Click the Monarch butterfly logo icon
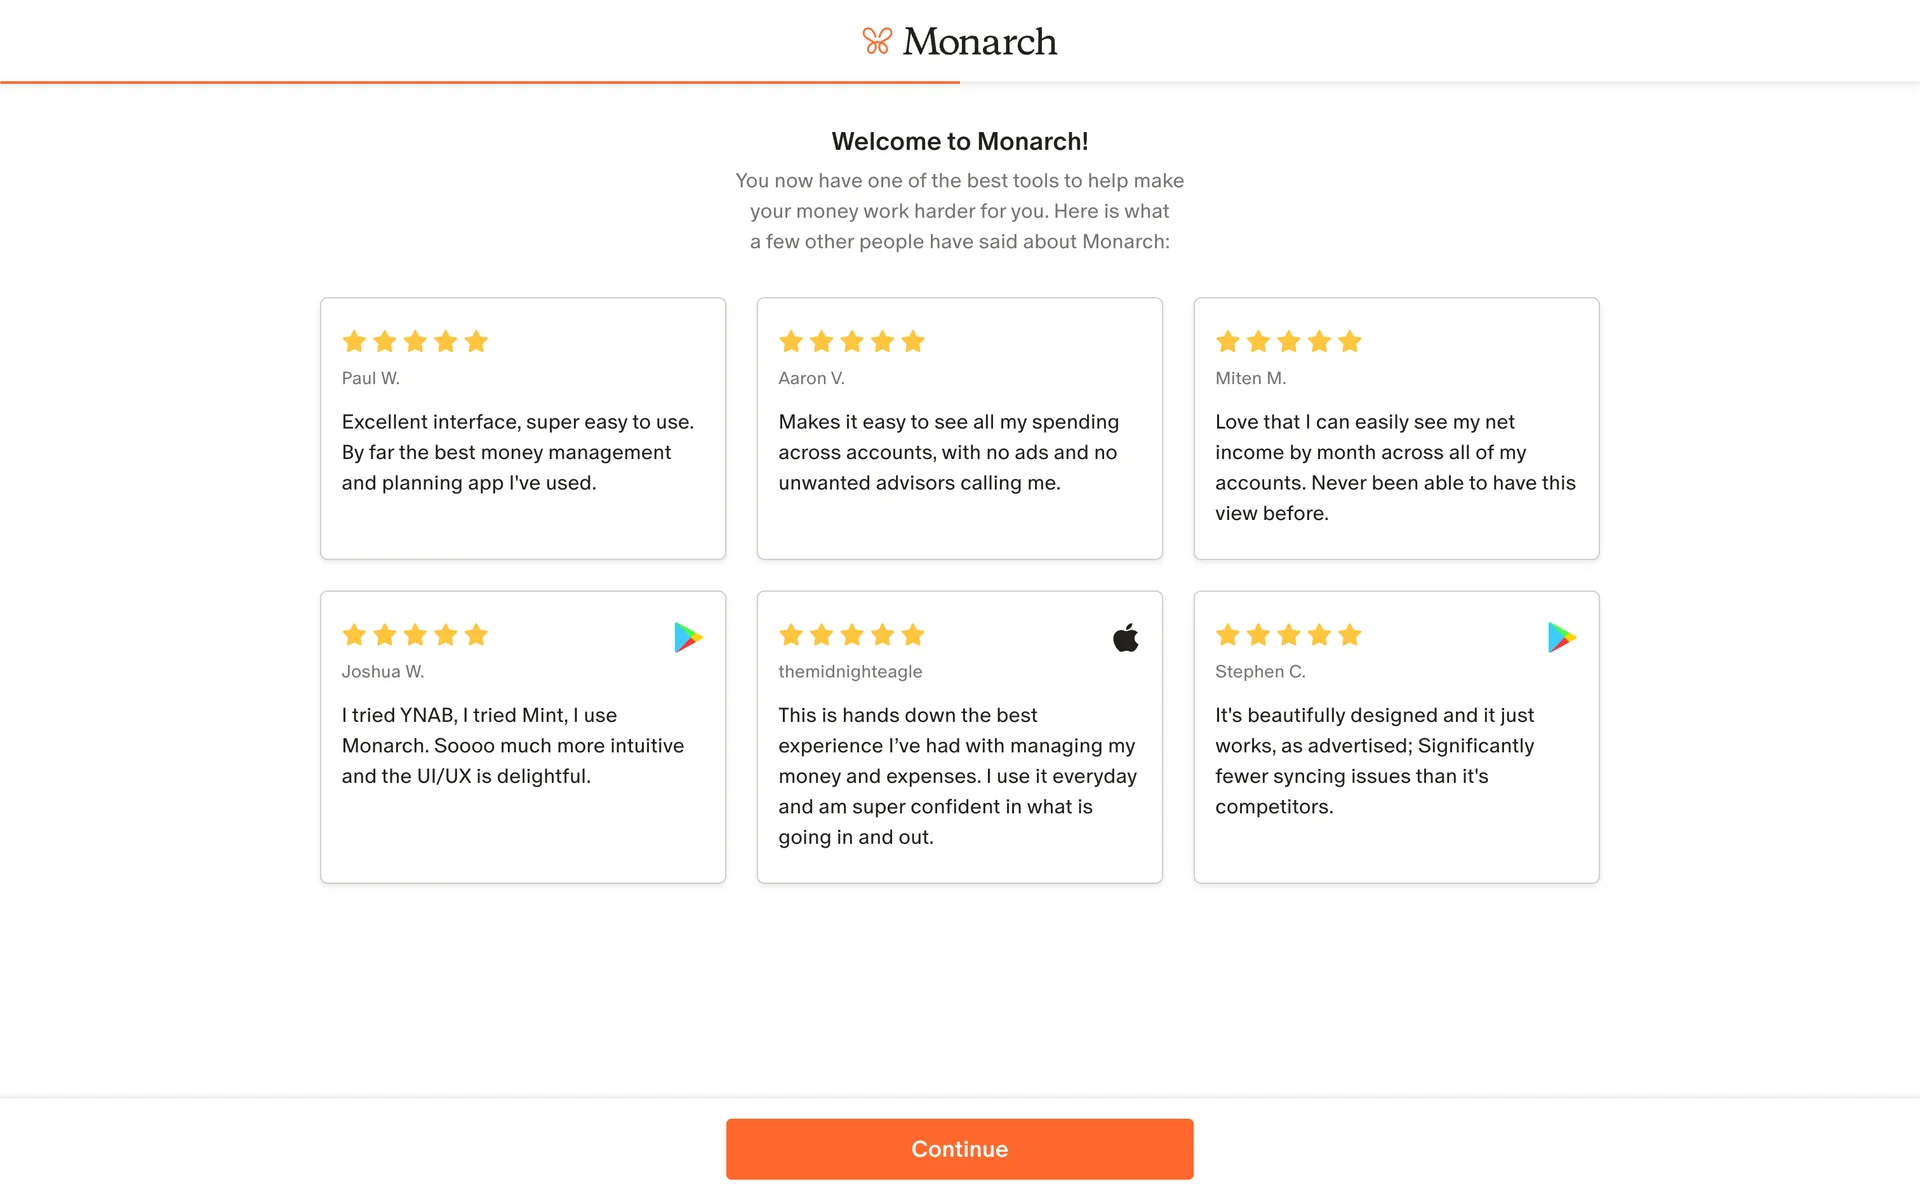 click(877, 41)
